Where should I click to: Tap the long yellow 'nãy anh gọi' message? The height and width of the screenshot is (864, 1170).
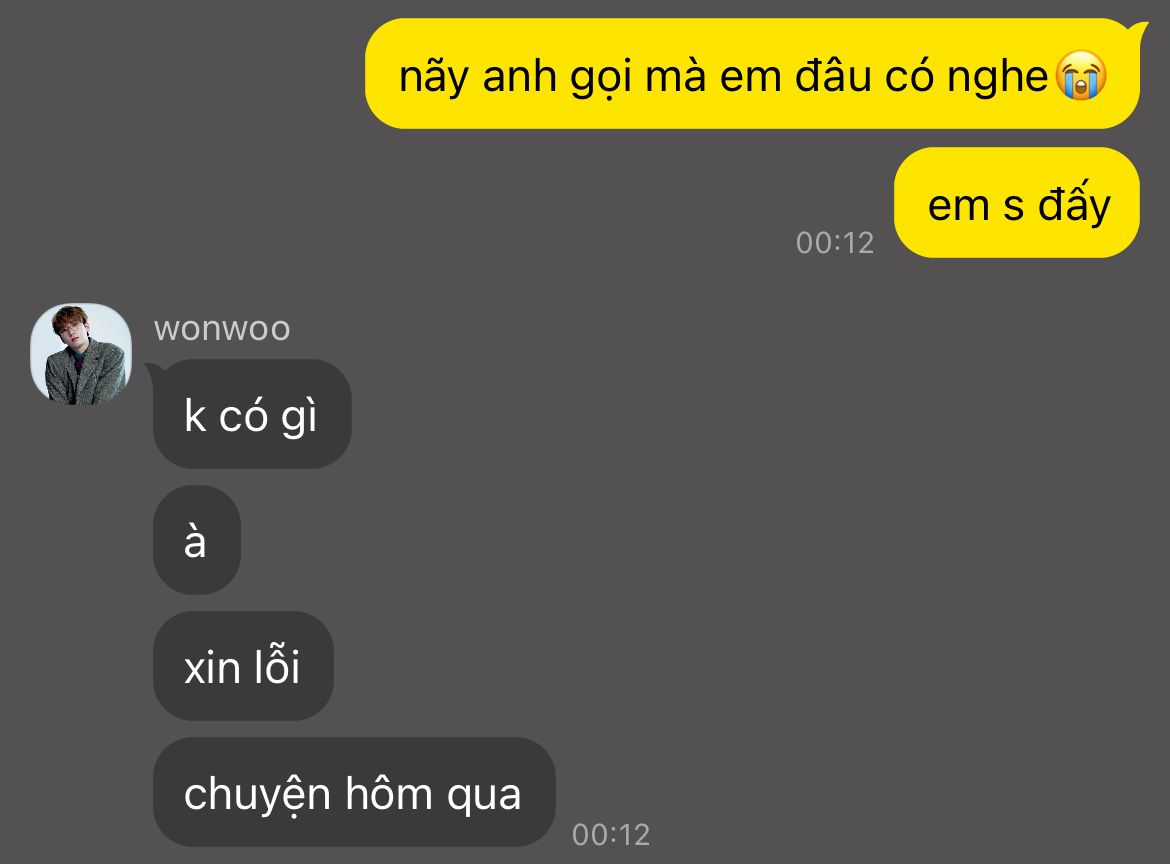click(752, 74)
